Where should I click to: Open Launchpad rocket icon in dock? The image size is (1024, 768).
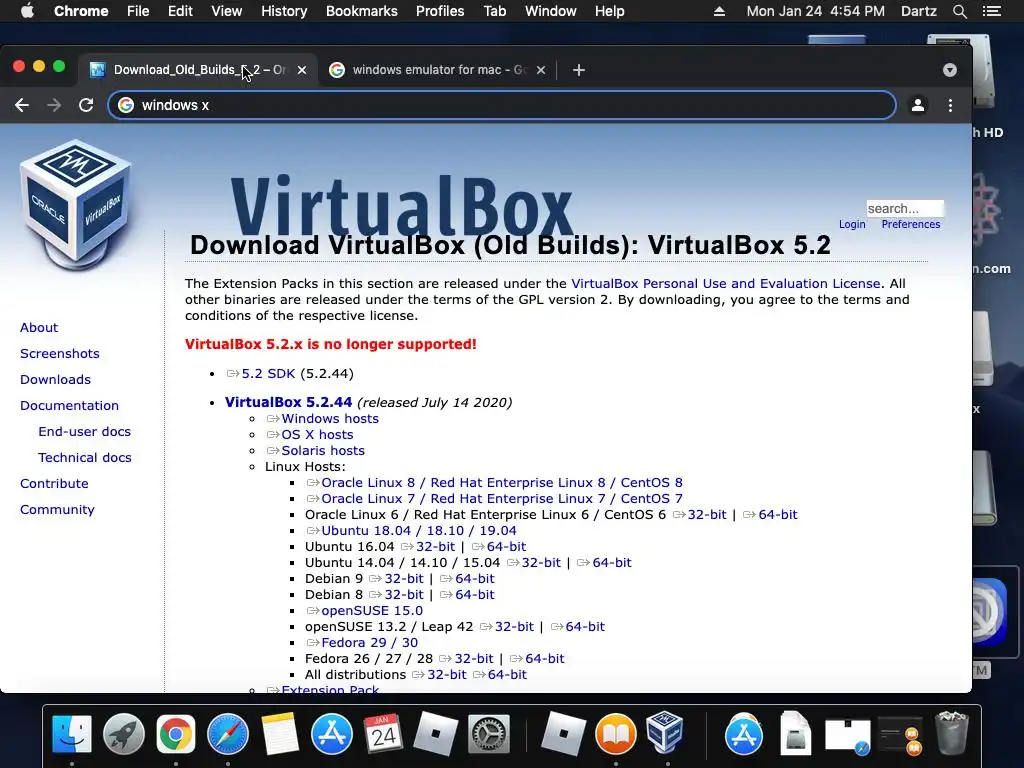[x=123, y=734]
